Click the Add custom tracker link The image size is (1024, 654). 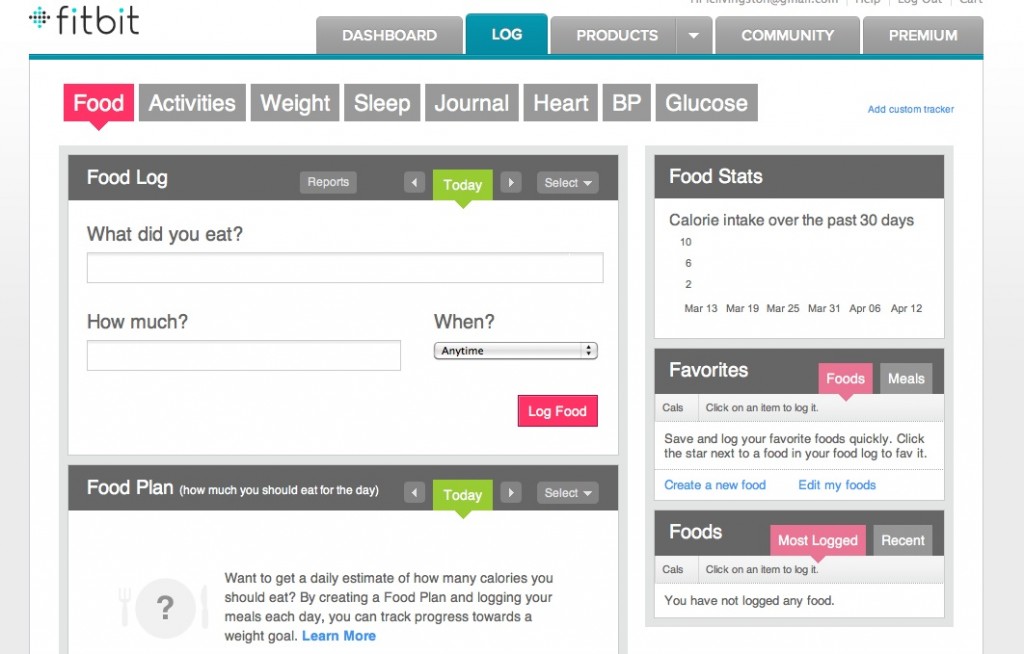click(x=910, y=109)
